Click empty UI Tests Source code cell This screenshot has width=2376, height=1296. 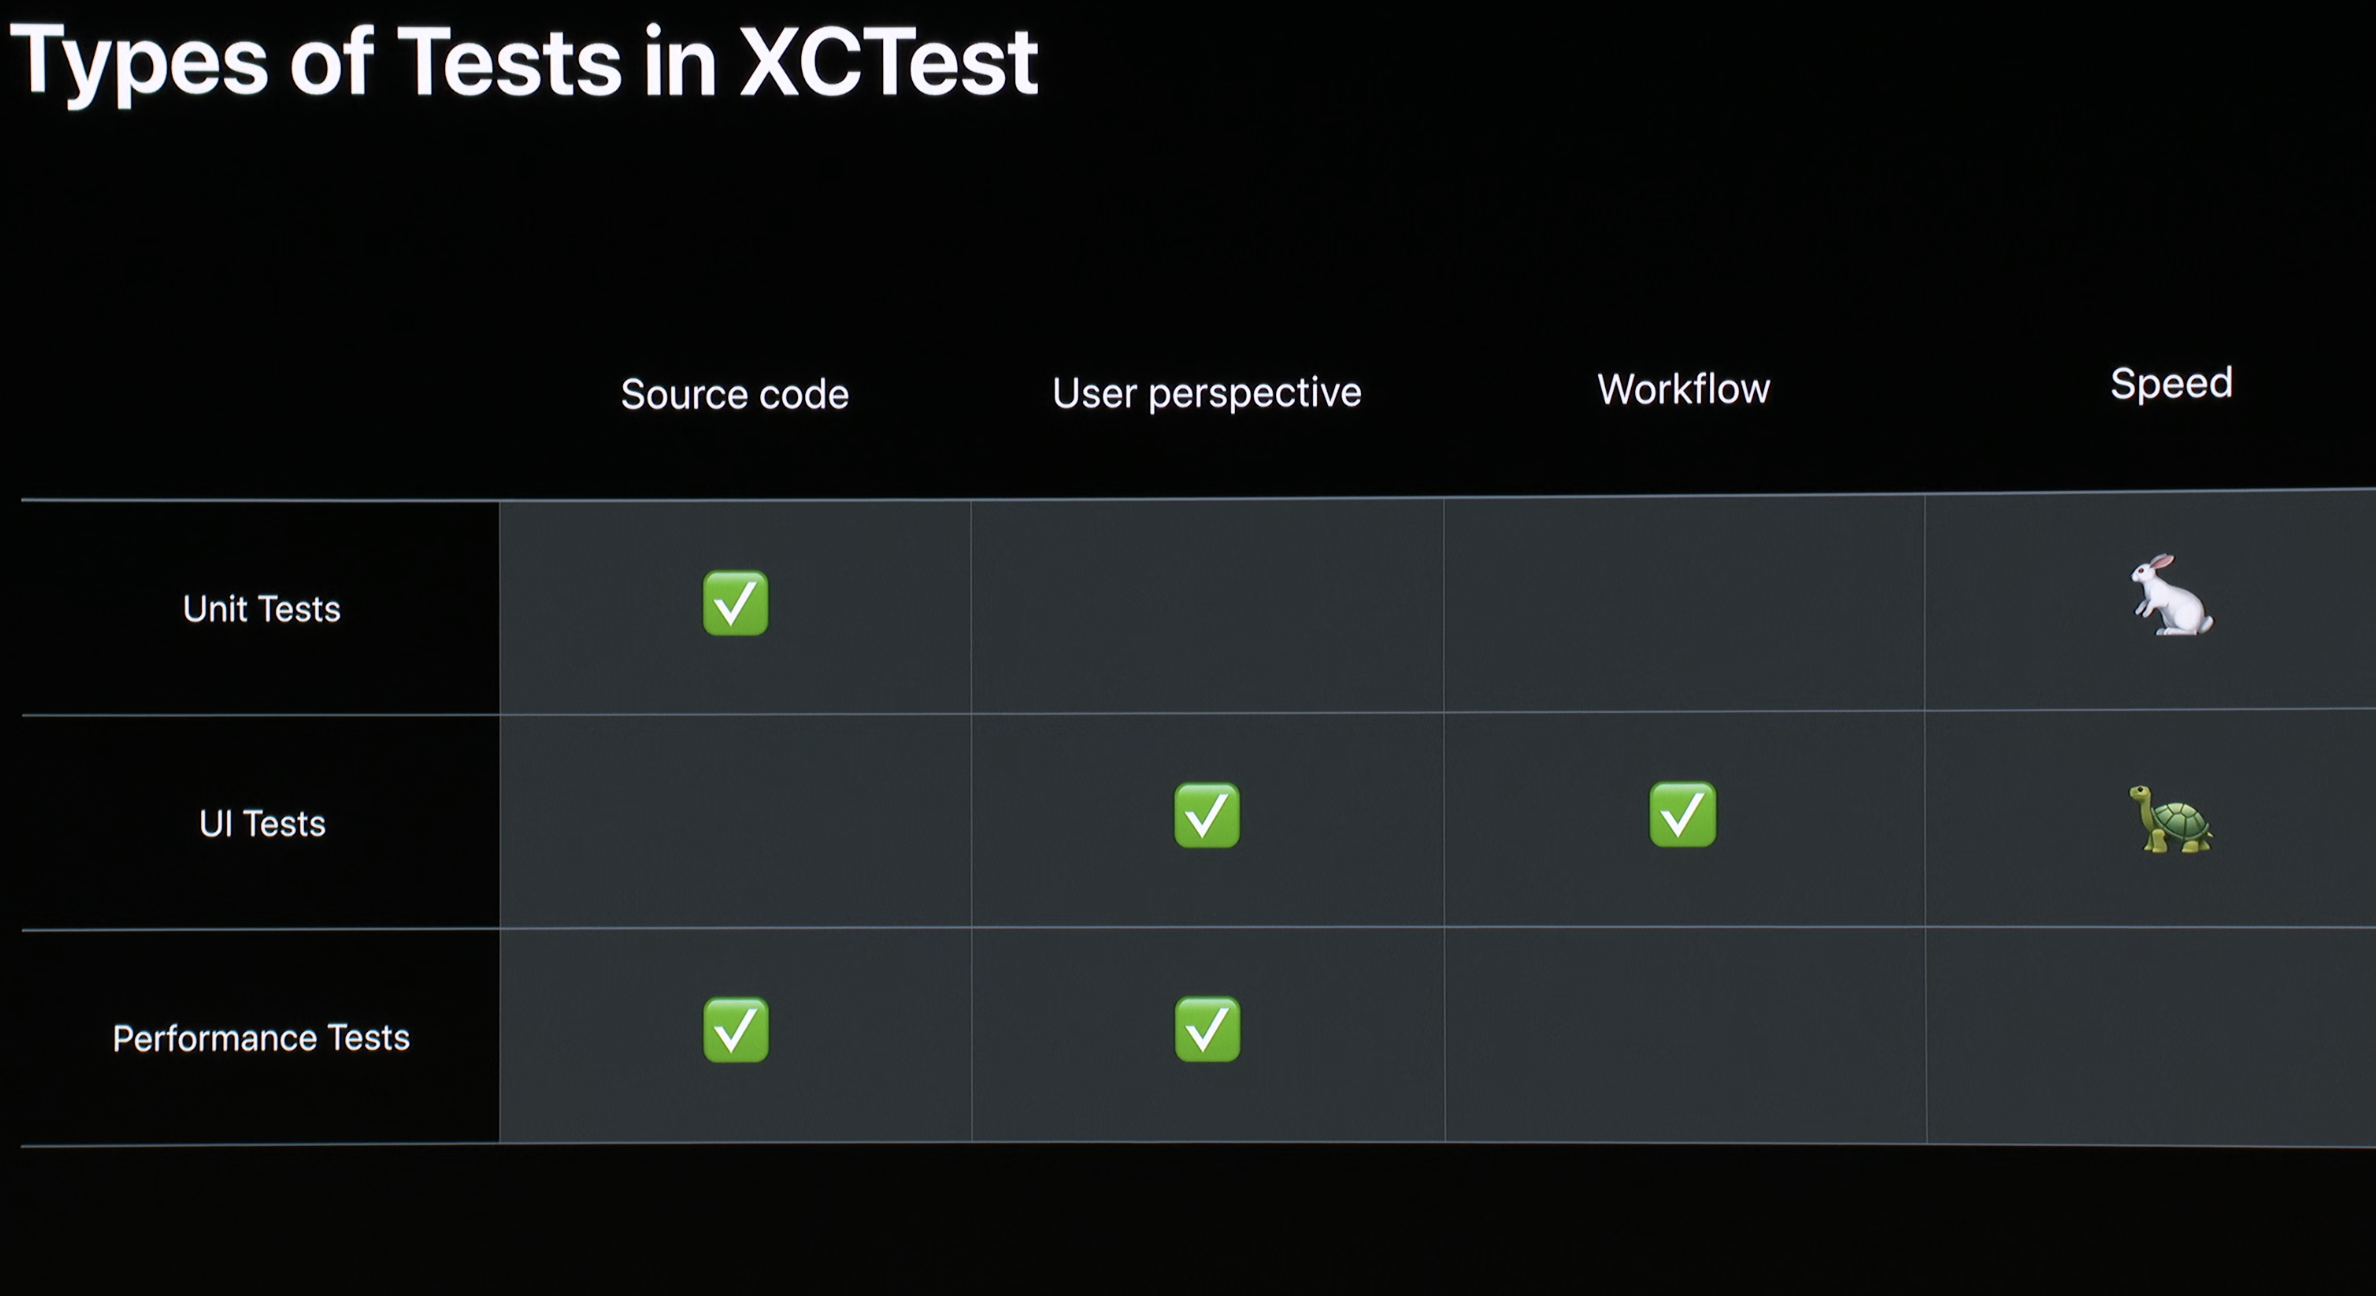coord(735,821)
